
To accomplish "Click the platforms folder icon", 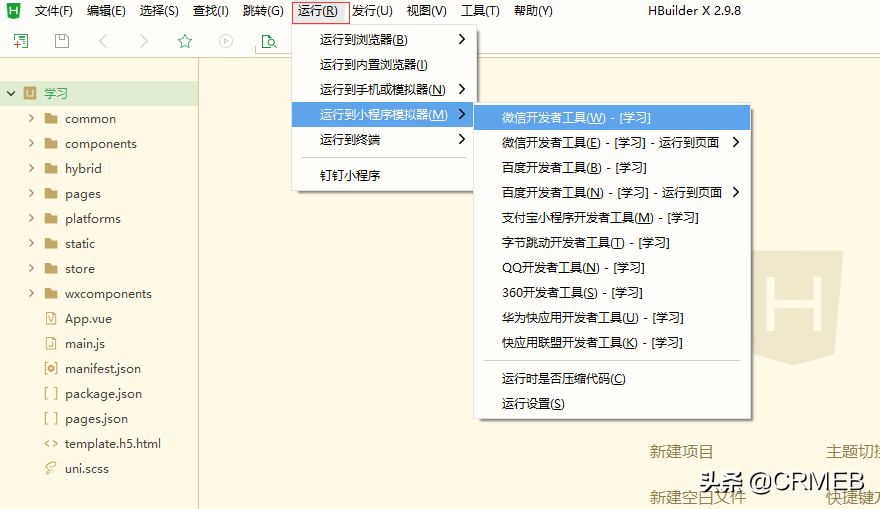I will [x=51, y=218].
